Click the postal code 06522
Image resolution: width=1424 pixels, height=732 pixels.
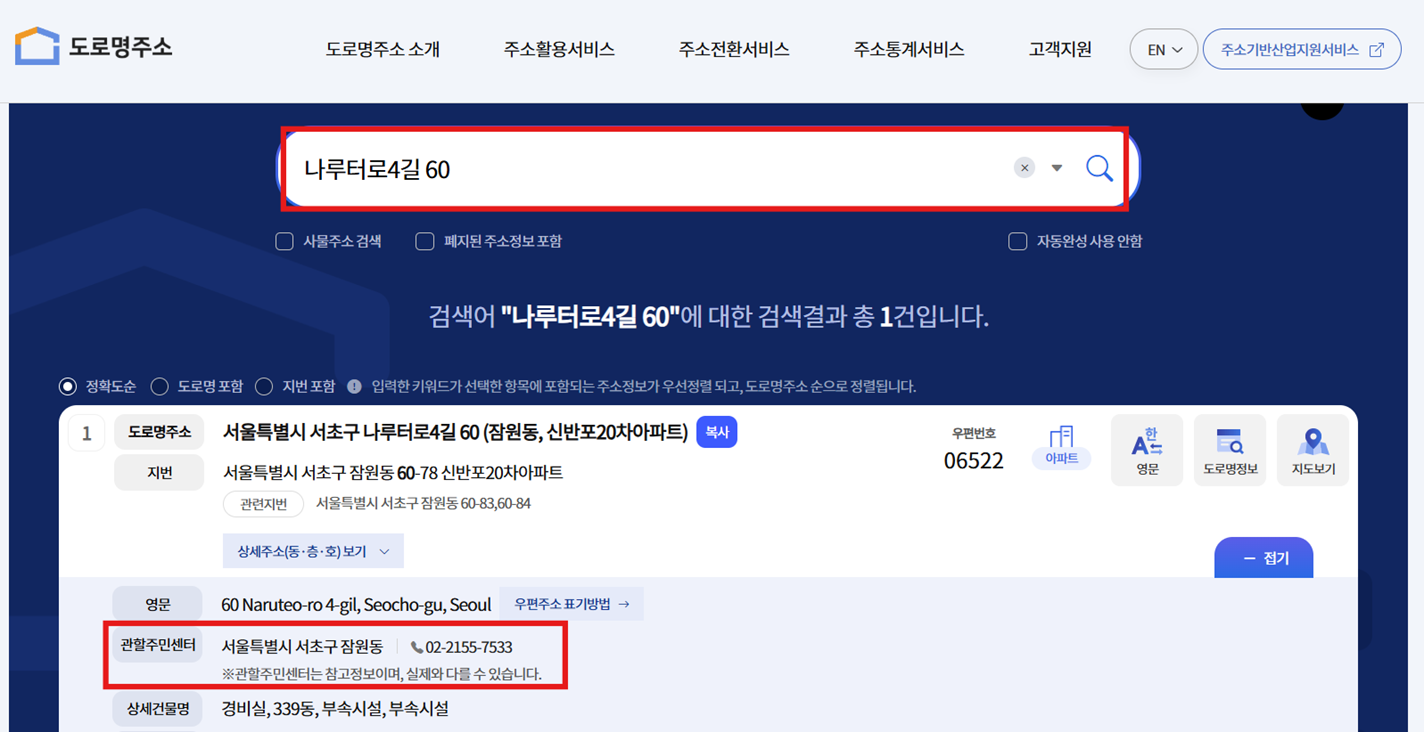(974, 460)
